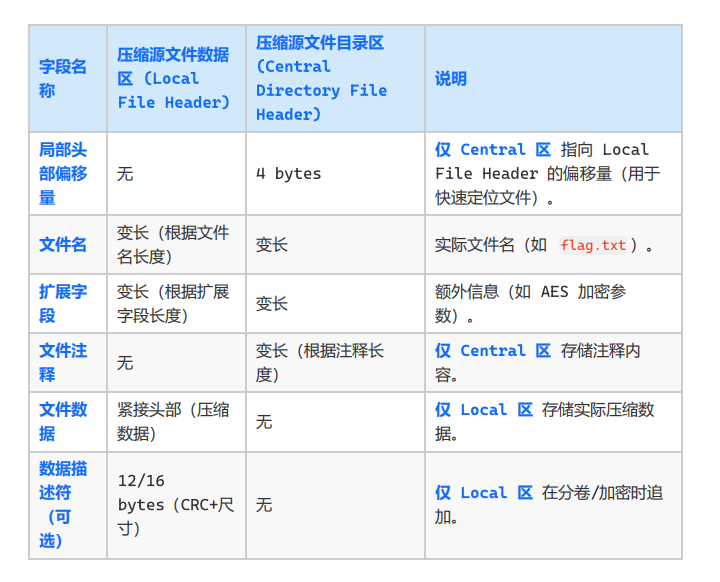Click the 压缩源文件目录区 (Central Directory File Header) header
This screenshot has width=720, height=582.
[321, 79]
